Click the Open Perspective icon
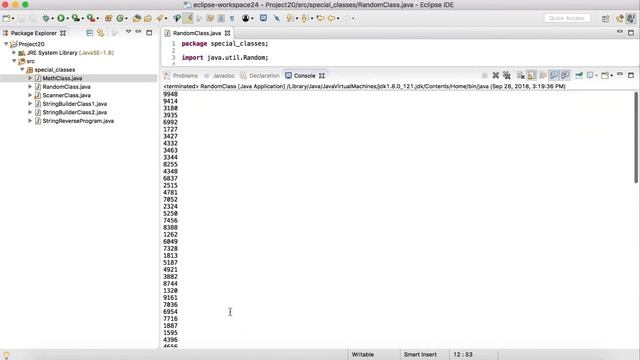This screenshot has width=640, height=360. 606,18
